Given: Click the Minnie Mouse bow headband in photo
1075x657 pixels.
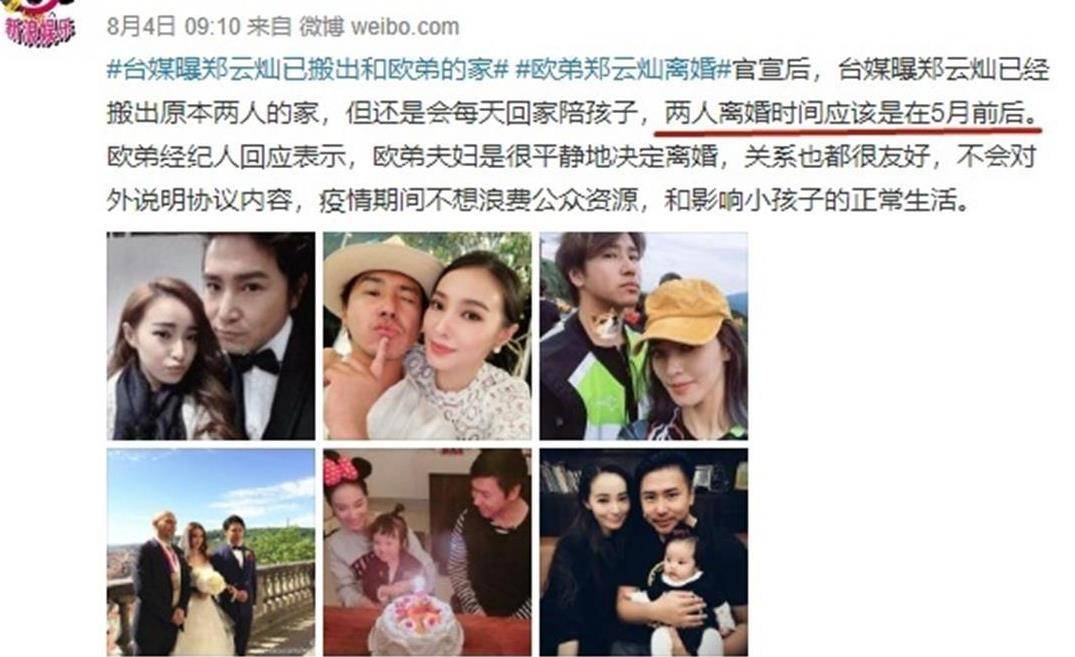Looking at the screenshot, I should tap(341, 468).
